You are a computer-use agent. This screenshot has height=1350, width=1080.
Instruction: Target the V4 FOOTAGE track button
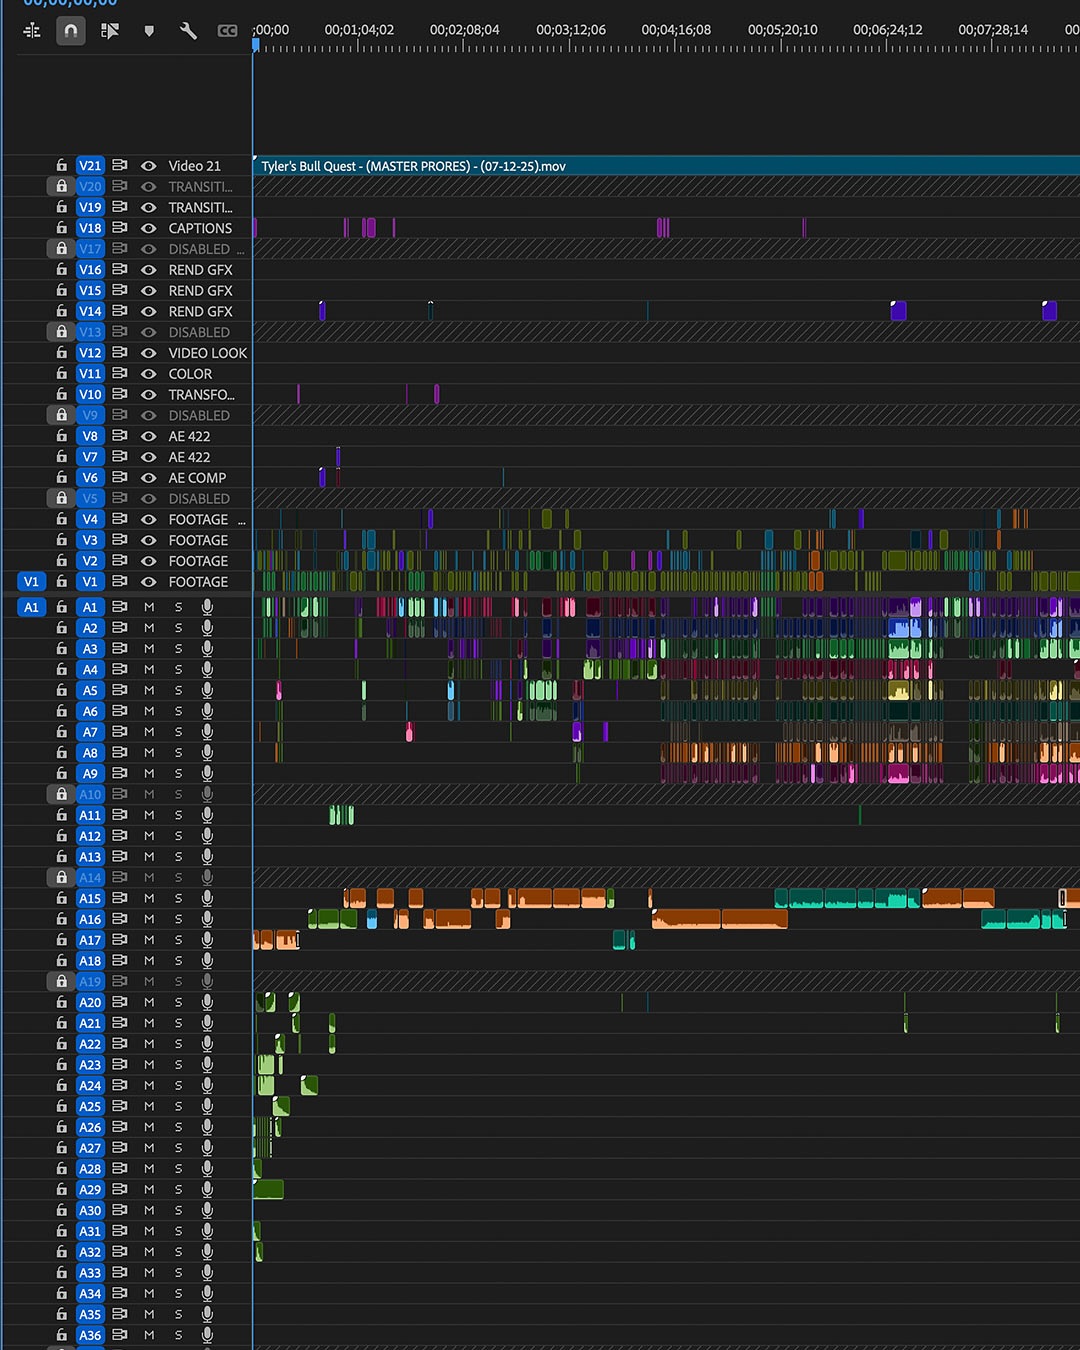tap(90, 519)
